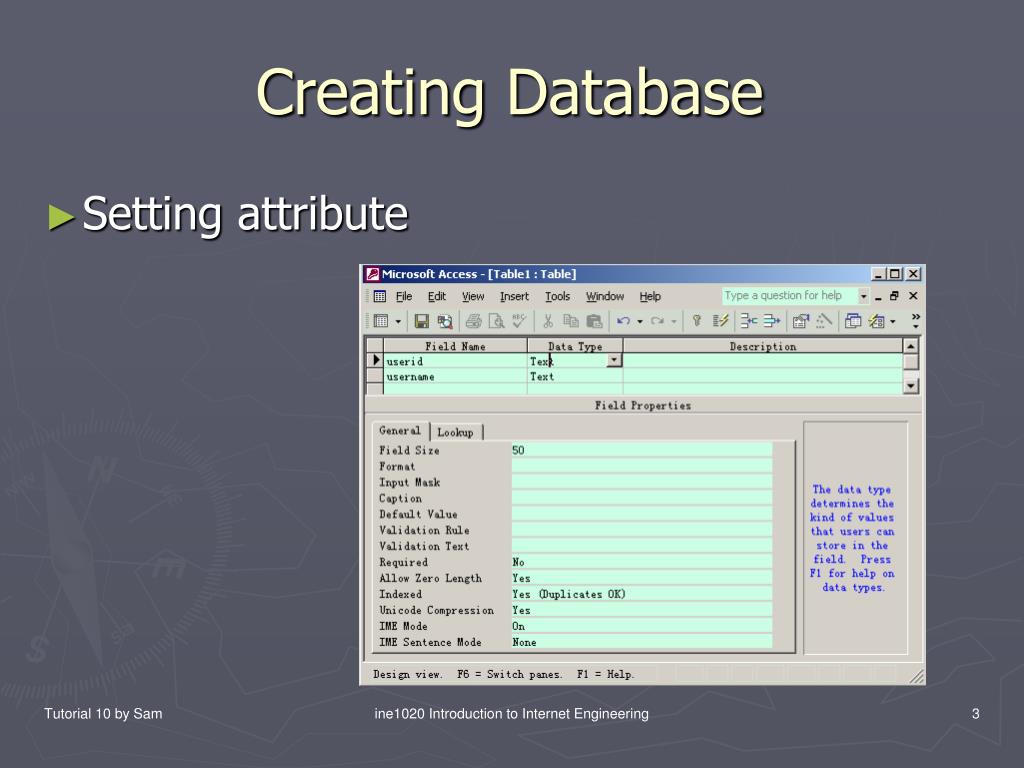Click the Validation Rule property box
This screenshot has width=1024, height=768.
coord(642,530)
